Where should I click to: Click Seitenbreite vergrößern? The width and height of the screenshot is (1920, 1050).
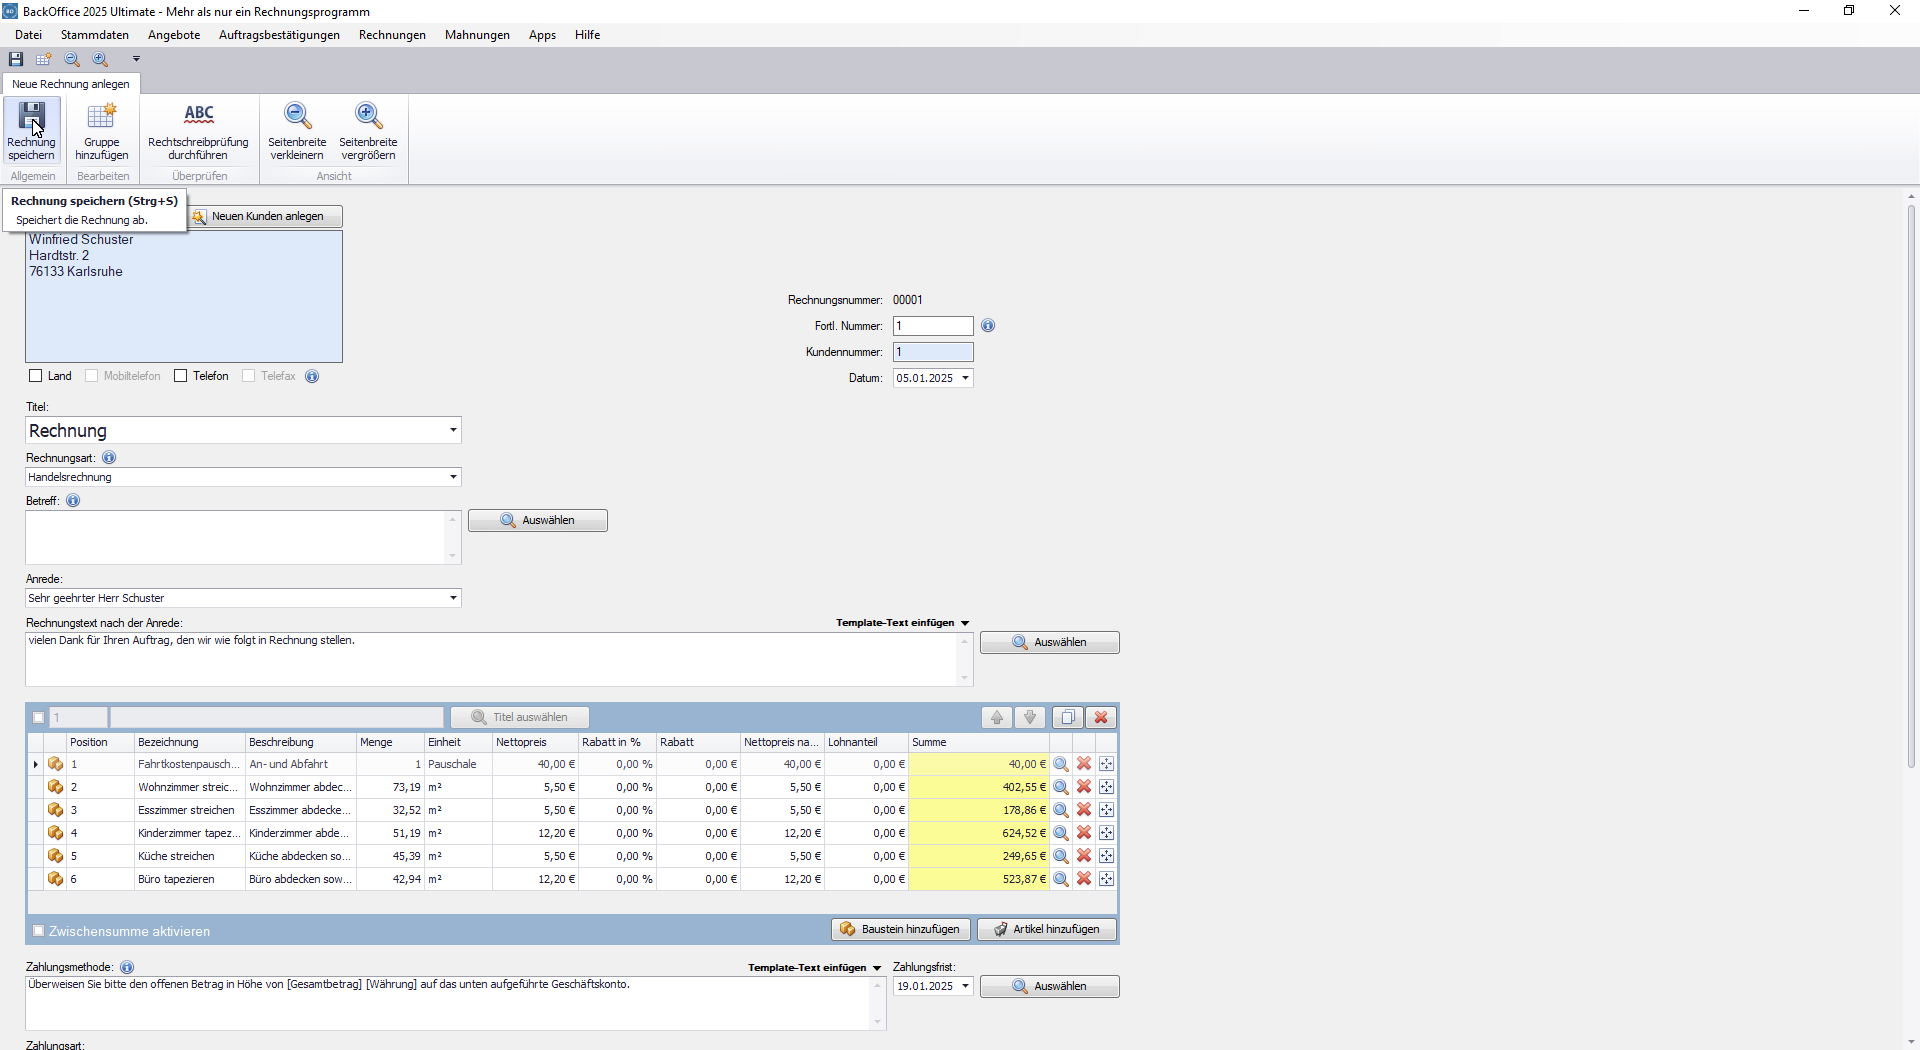click(368, 130)
